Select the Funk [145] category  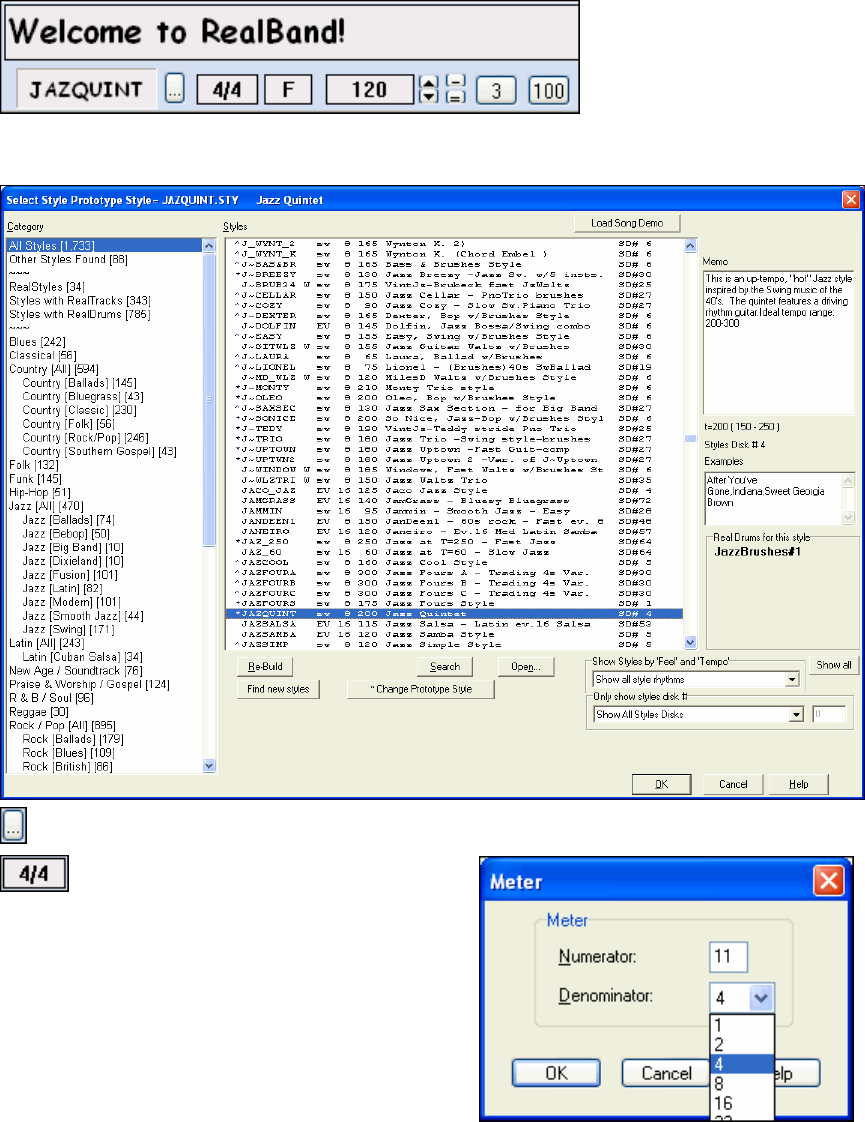pyautogui.click(x=35, y=479)
